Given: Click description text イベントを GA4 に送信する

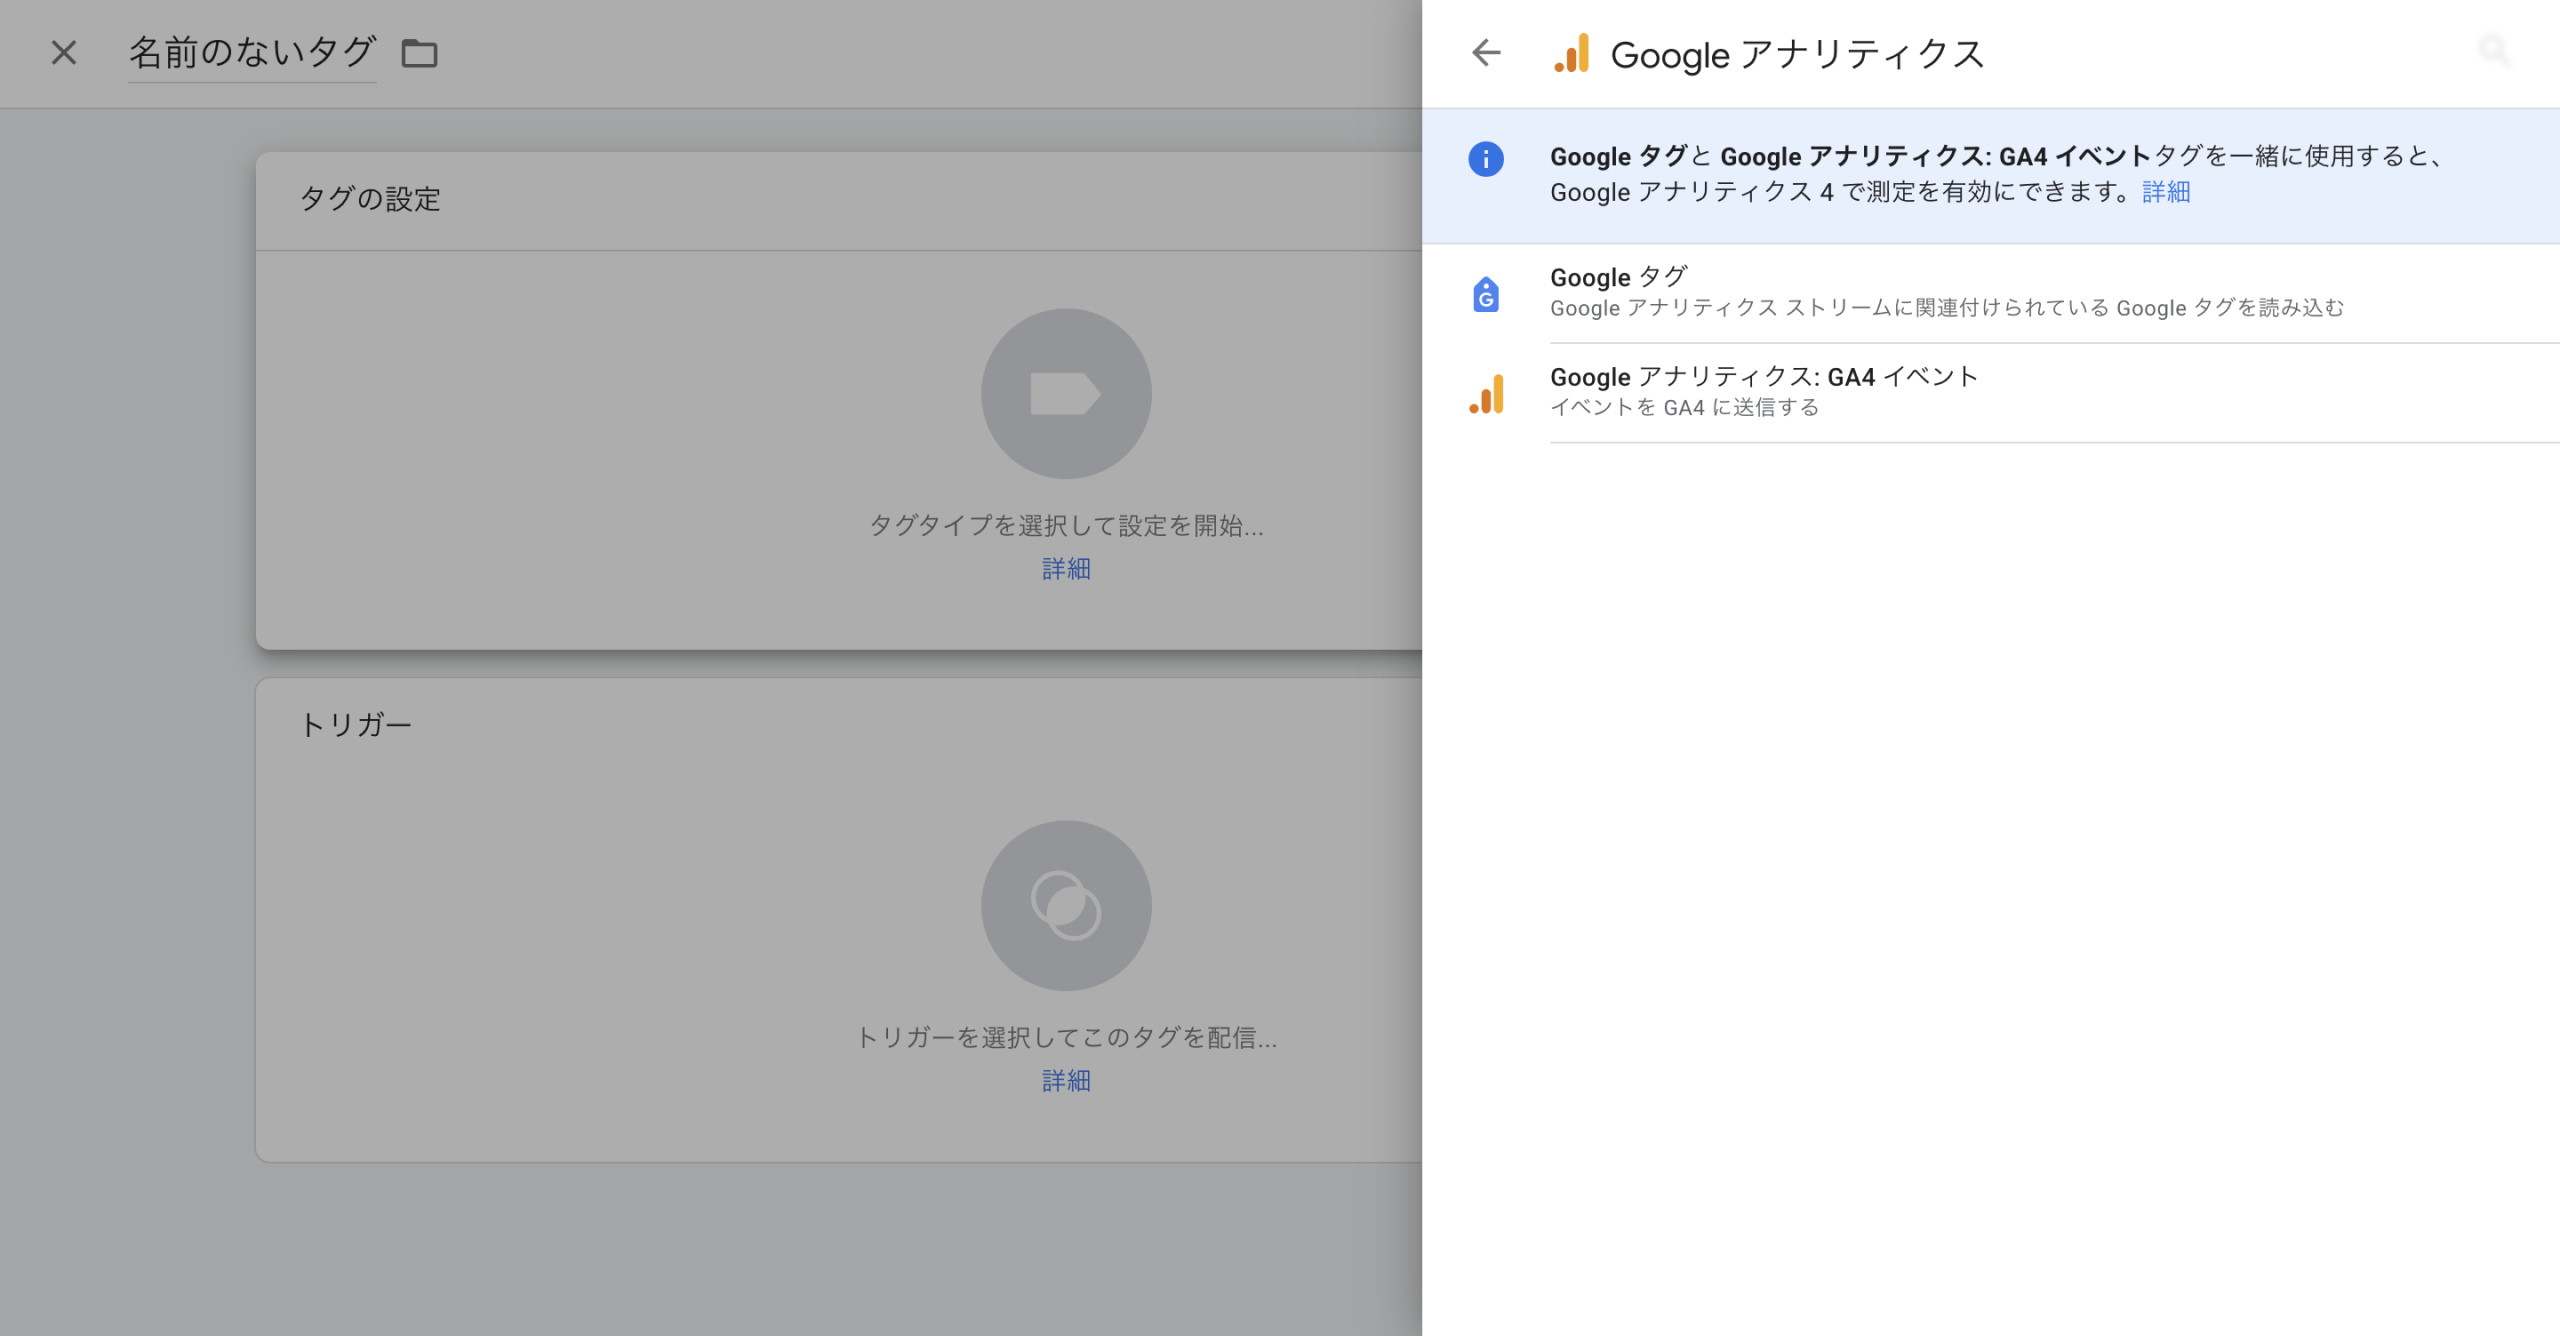Looking at the screenshot, I should click(x=1684, y=408).
